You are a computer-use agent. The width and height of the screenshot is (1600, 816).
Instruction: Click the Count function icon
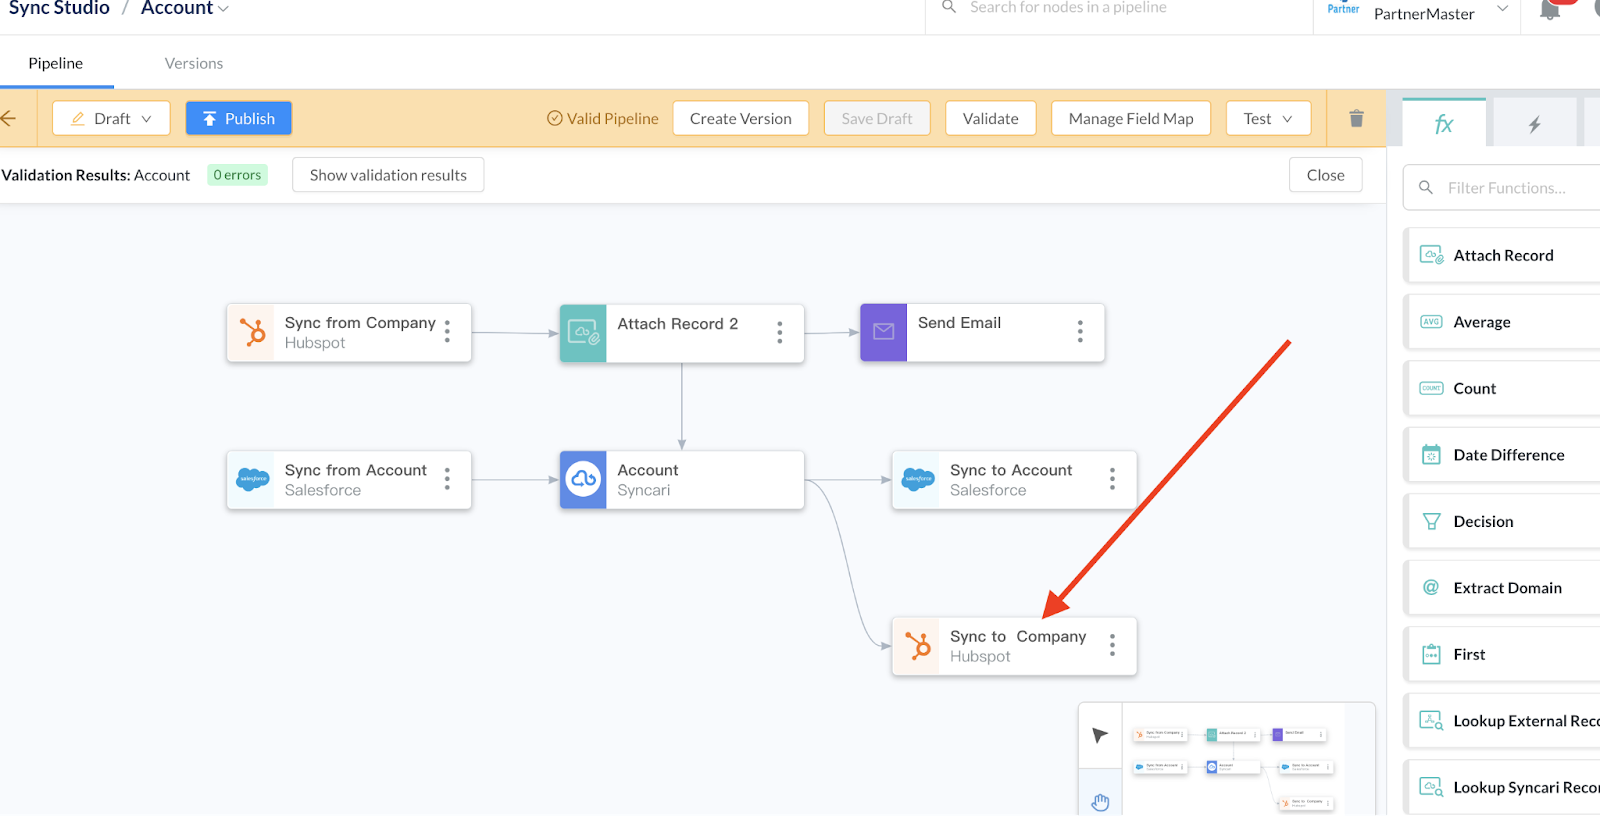click(1432, 388)
